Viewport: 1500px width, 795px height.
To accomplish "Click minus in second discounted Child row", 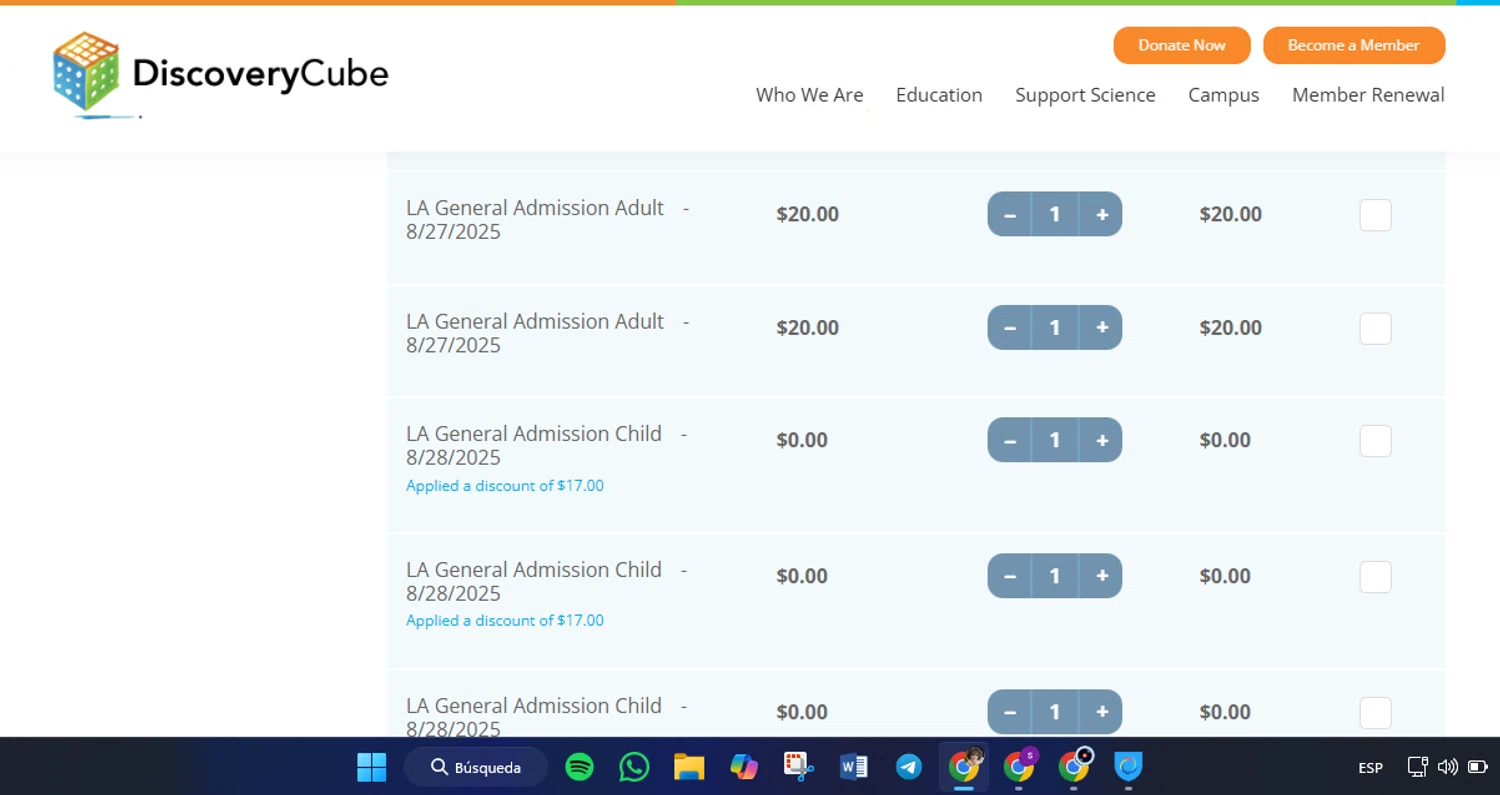I will pyautogui.click(x=1010, y=576).
